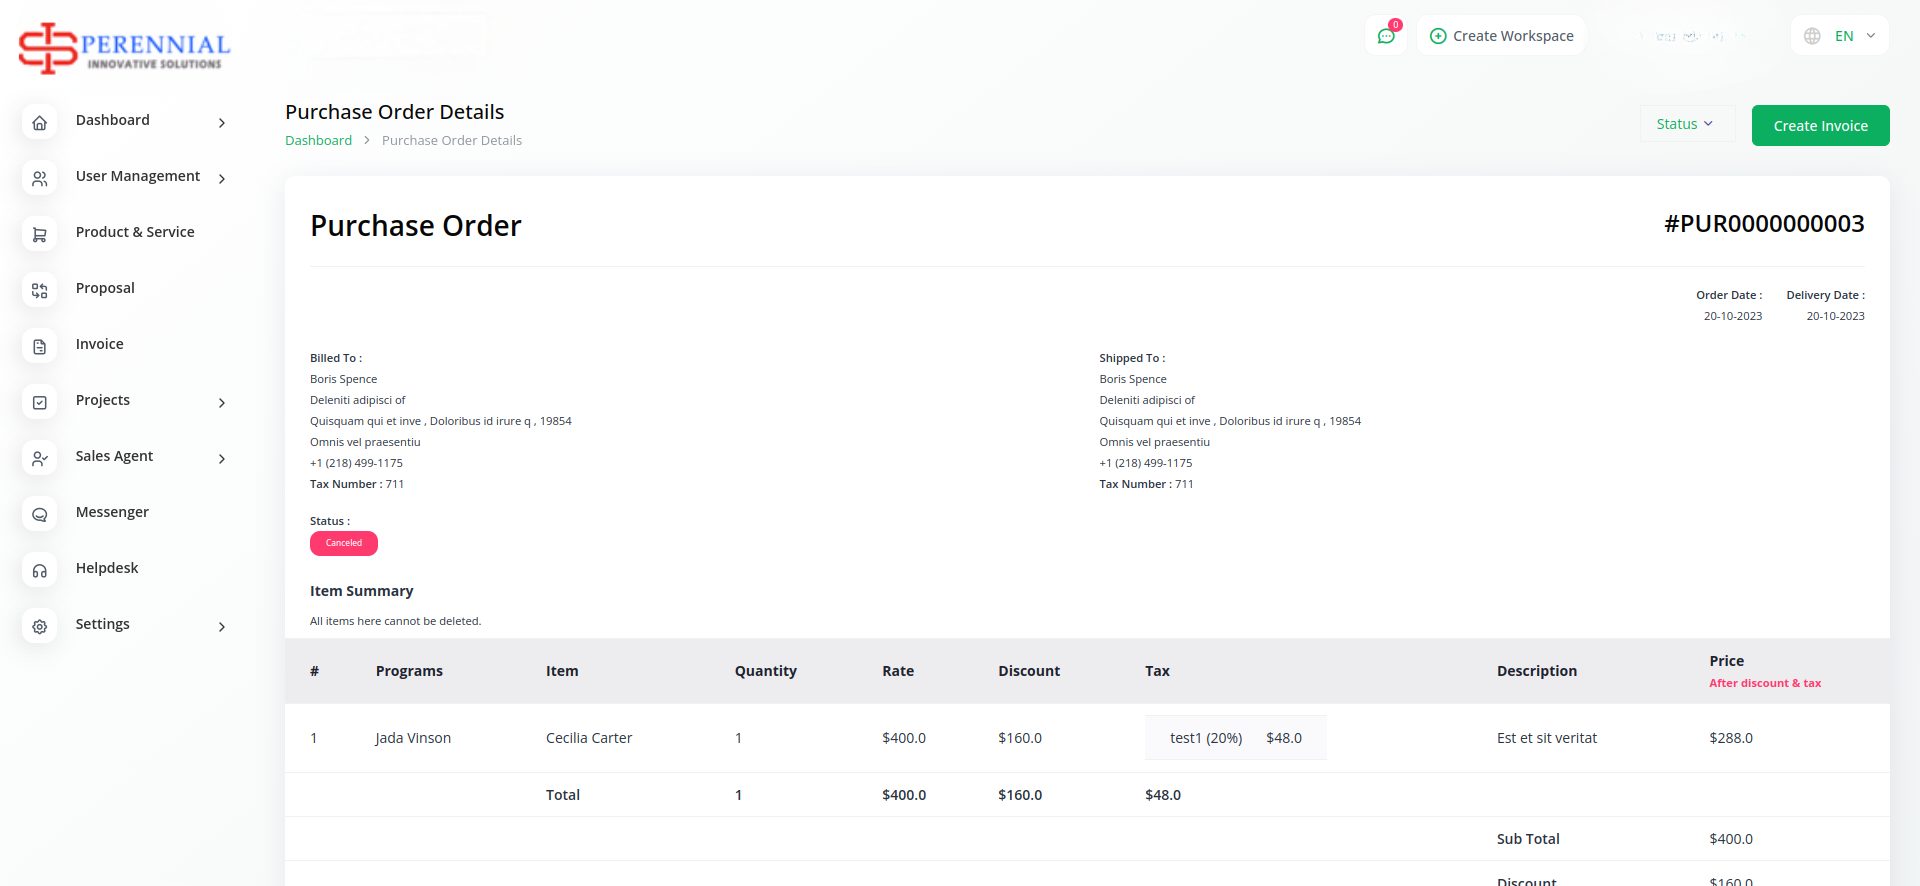Open the chat notifications icon in header
The image size is (1920, 886).
coord(1386,36)
